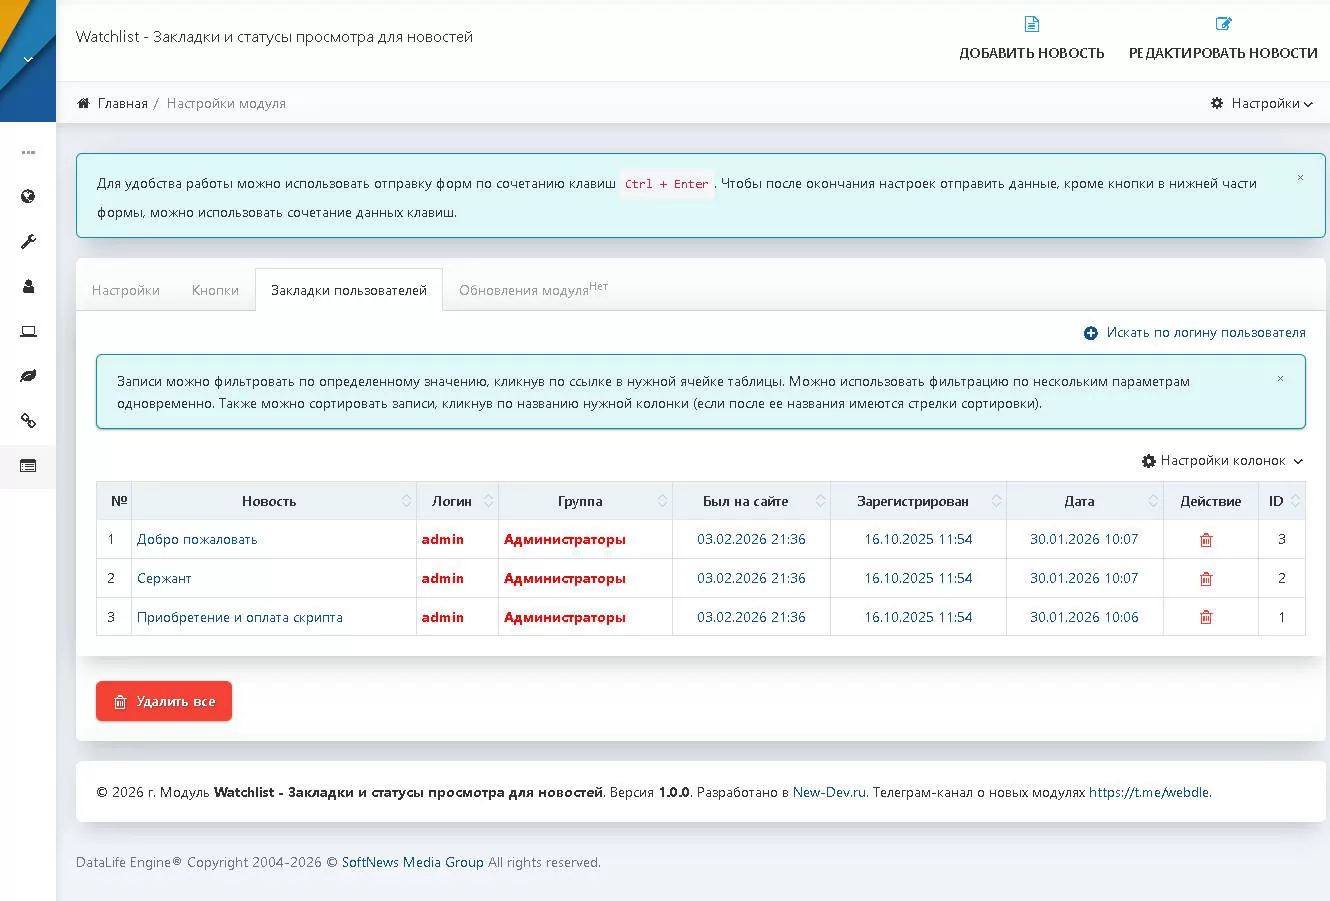This screenshot has width=1330, height=901.
Task: Open the 'Обновления модуля' tab
Action: 531,290
